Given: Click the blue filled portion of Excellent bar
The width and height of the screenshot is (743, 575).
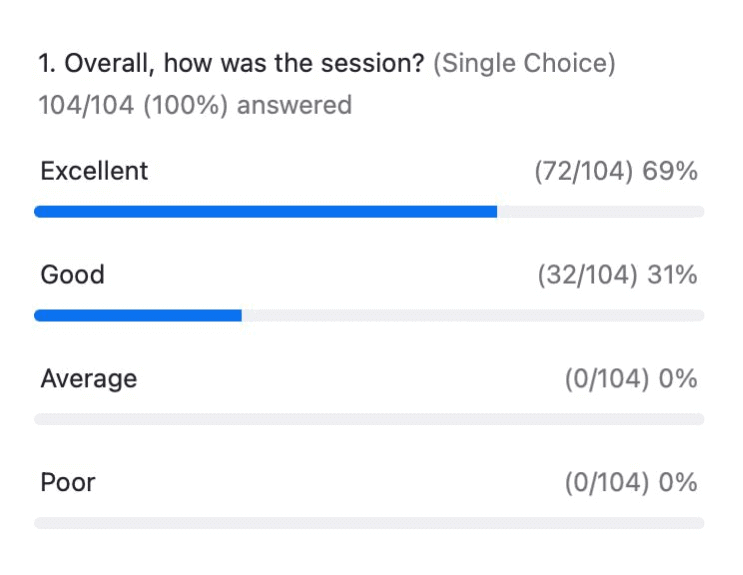Looking at the screenshot, I should (265, 212).
